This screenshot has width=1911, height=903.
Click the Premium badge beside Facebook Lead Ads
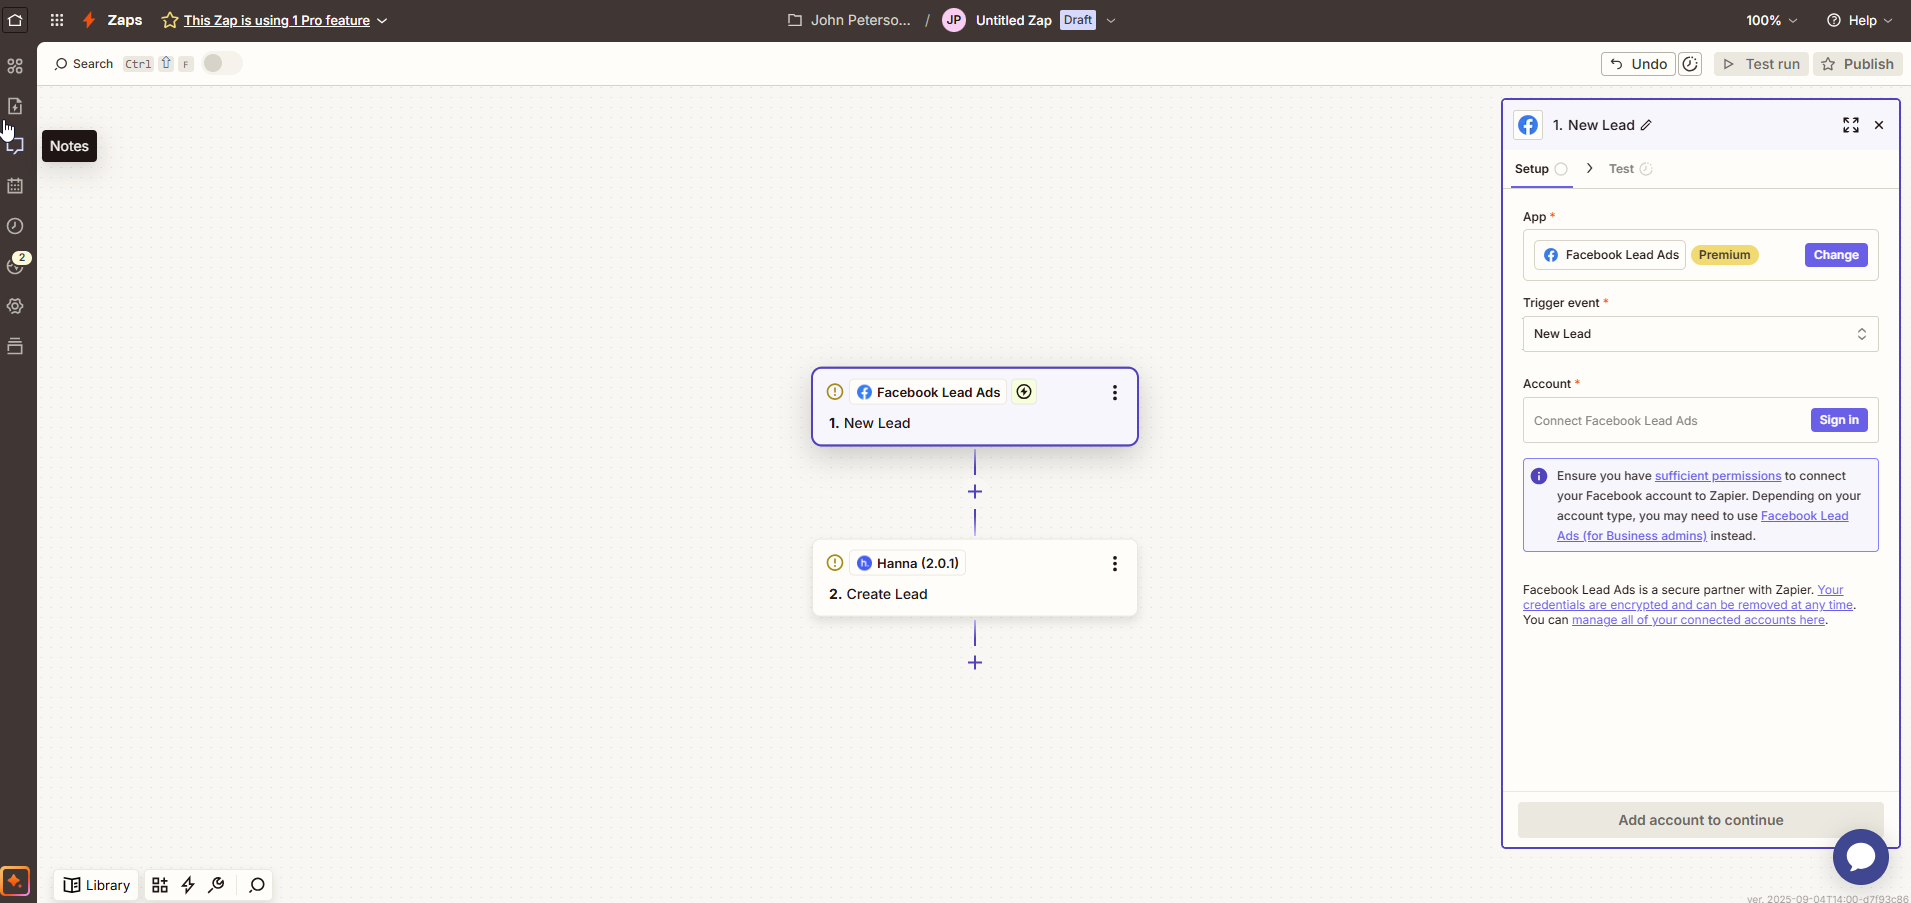[x=1724, y=255]
